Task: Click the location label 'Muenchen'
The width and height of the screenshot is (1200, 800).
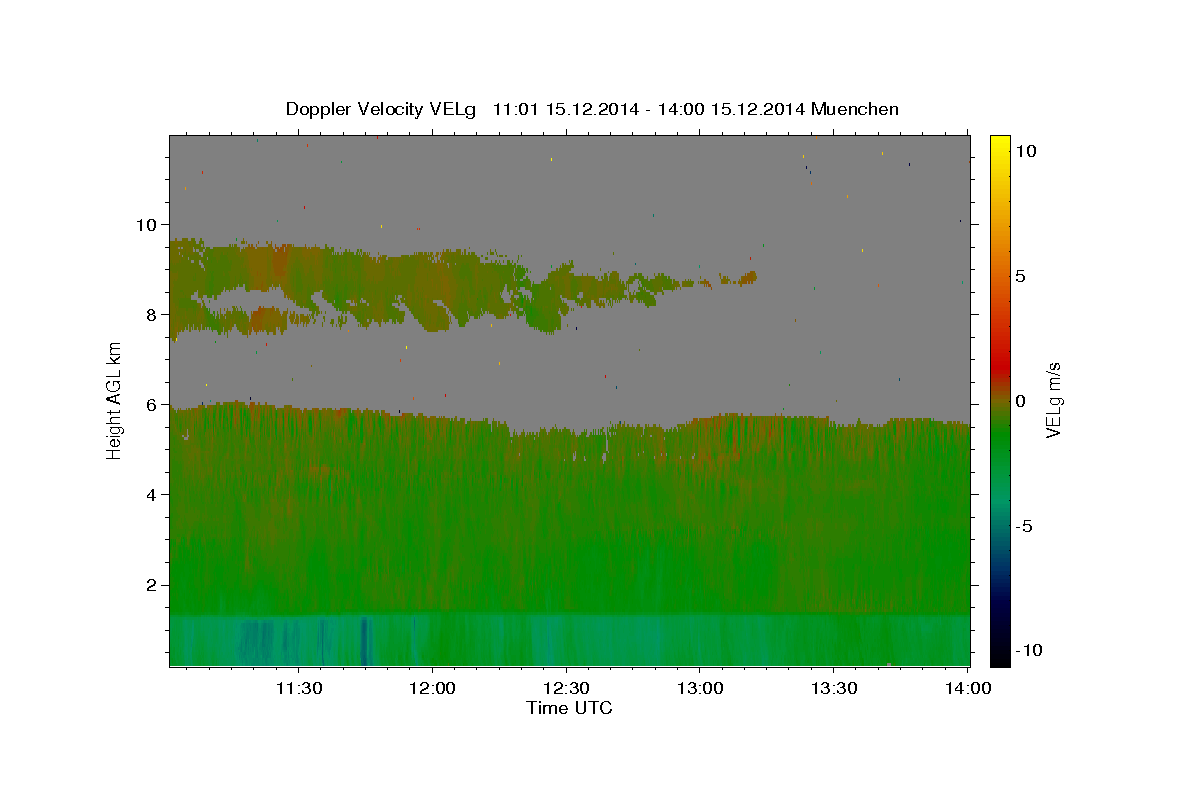Action: (856, 109)
